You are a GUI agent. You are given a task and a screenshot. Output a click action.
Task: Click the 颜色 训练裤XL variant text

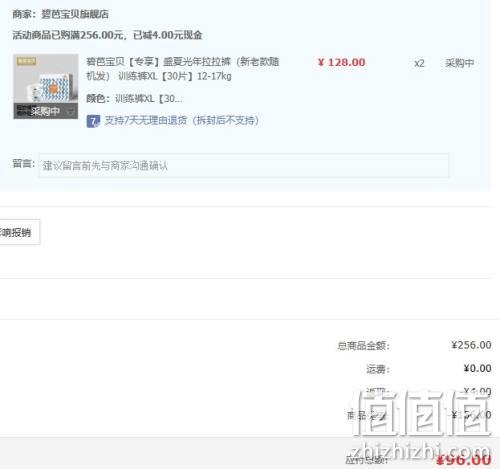click(134, 99)
